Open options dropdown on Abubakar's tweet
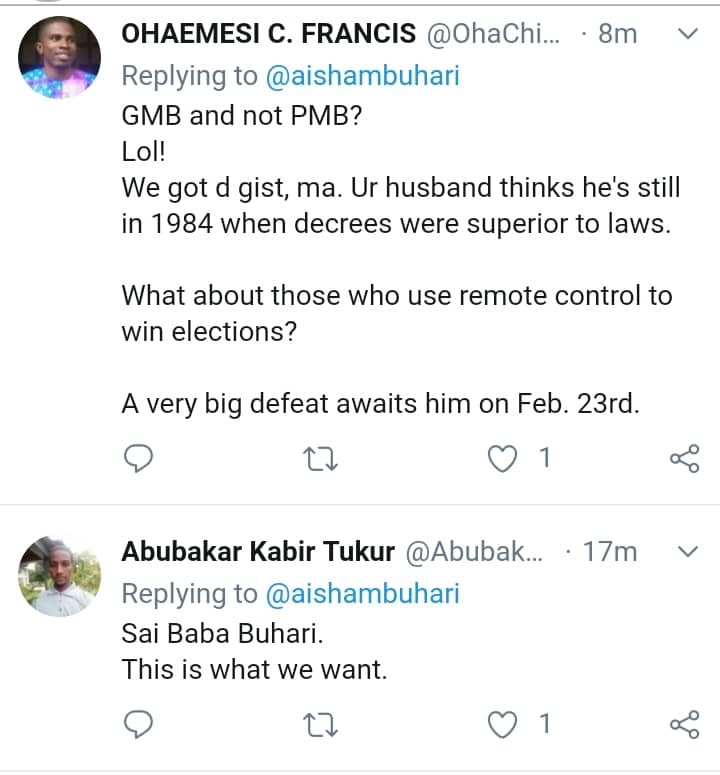 (x=688, y=551)
